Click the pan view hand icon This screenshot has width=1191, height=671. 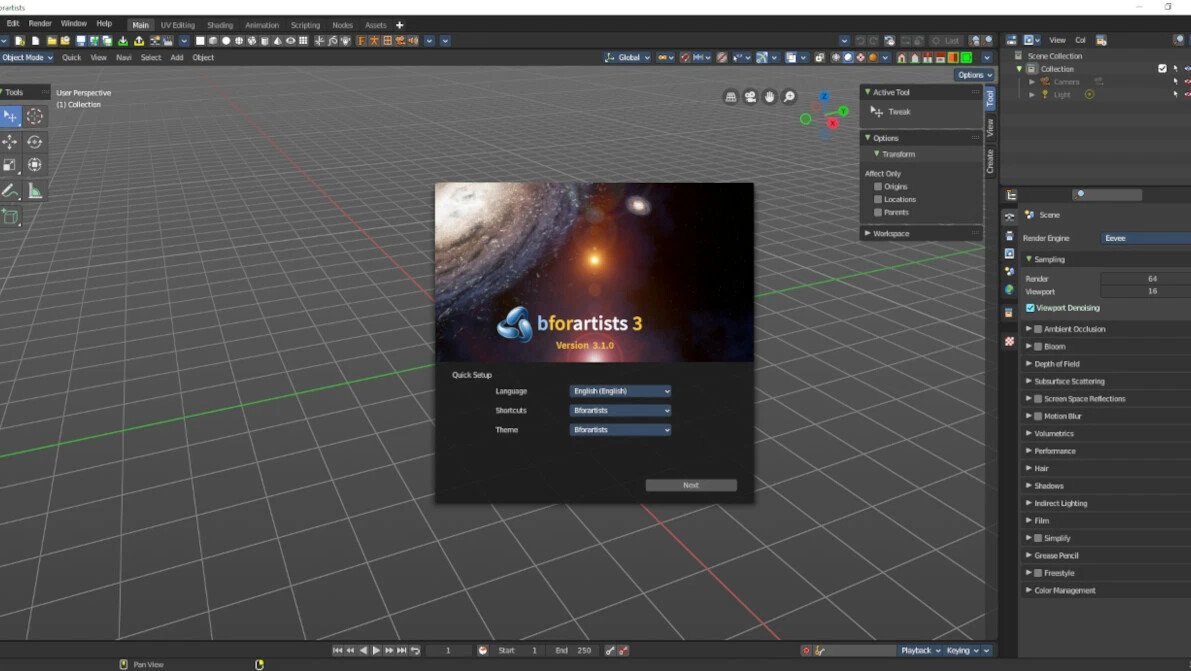pyautogui.click(x=769, y=97)
